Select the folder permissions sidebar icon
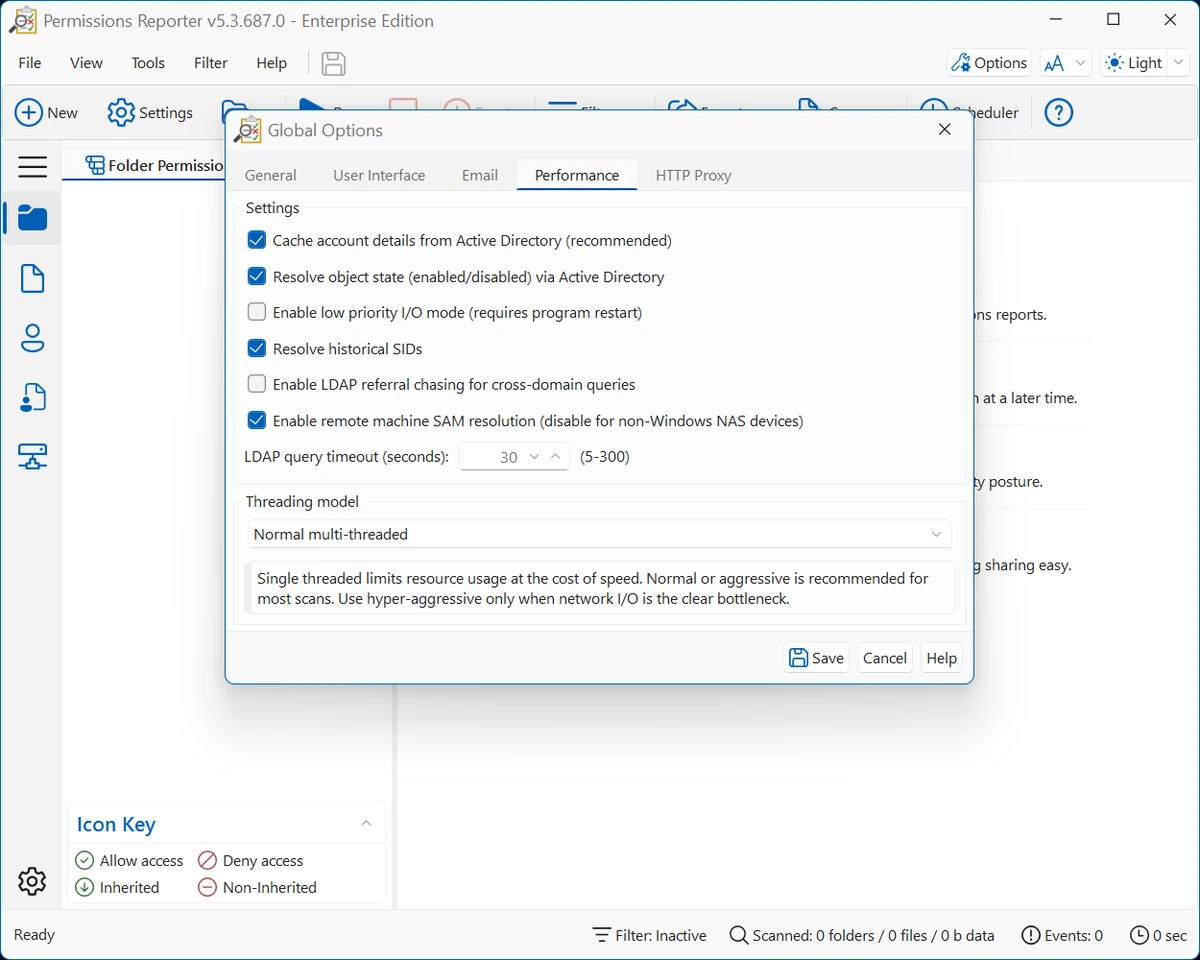1200x960 pixels. point(32,218)
